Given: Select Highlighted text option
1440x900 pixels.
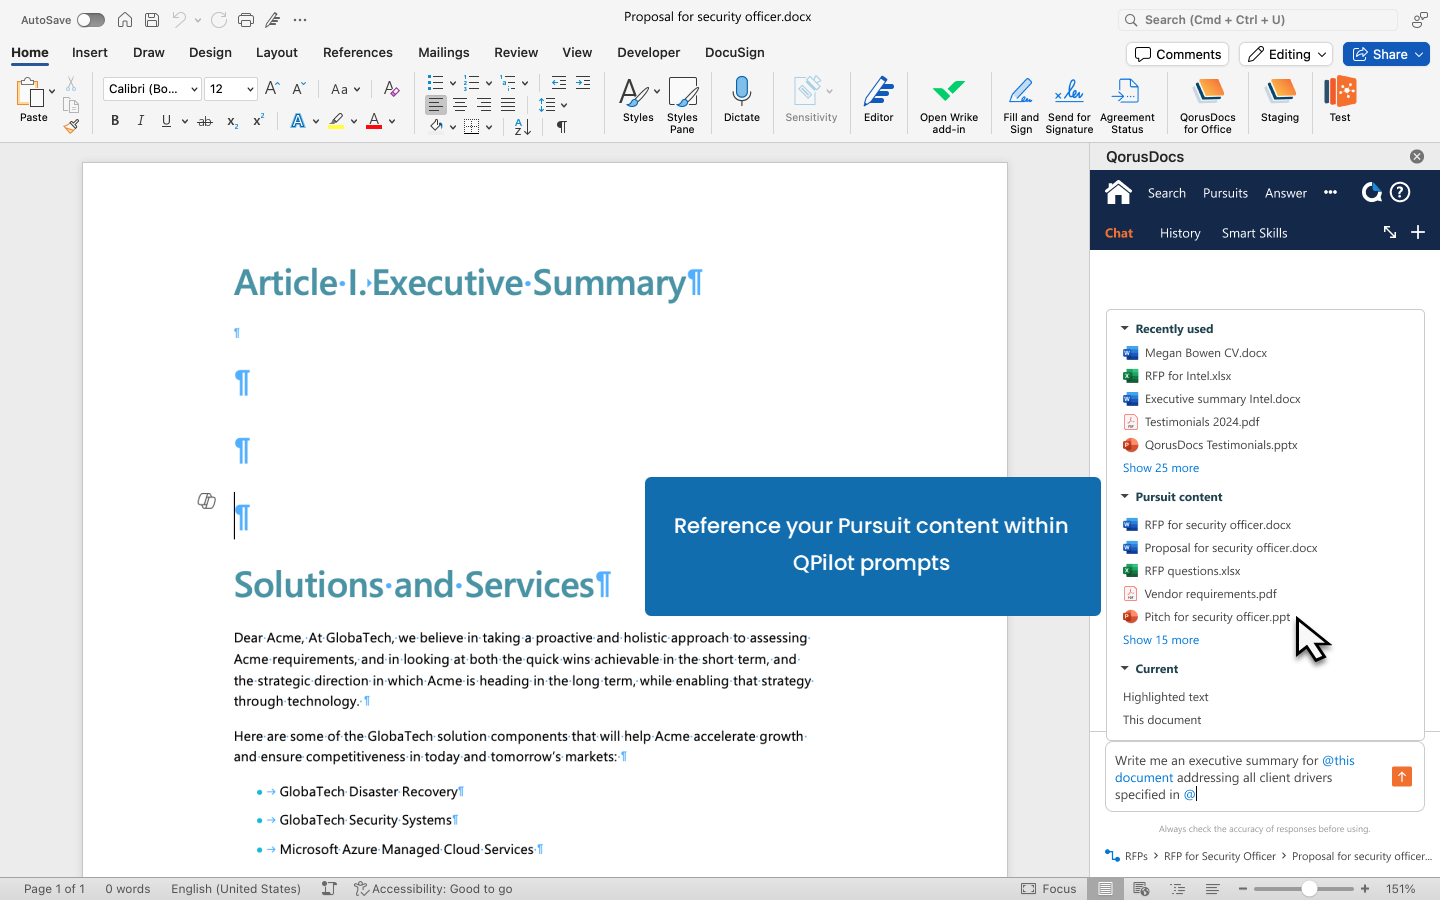Looking at the screenshot, I should [1165, 697].
